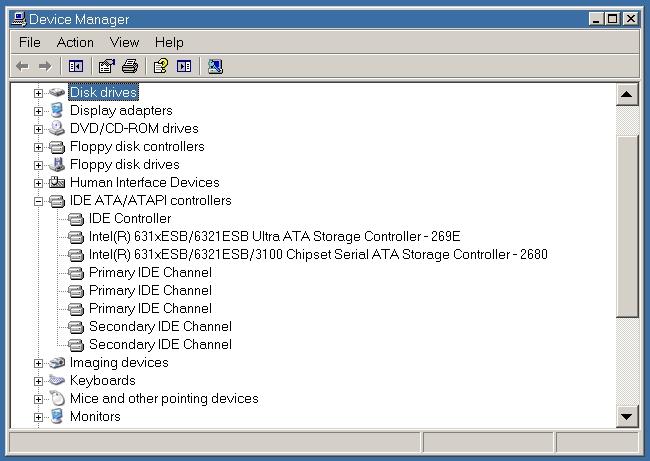
Task: Select Intel Serial ATA Storage Controller - 2680
Action: [x=318, y=254]
